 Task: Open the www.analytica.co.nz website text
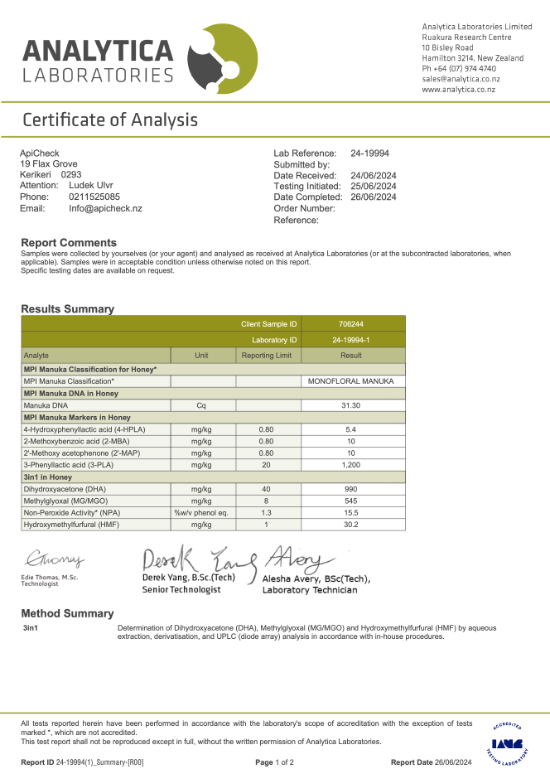tap(458, 90)
